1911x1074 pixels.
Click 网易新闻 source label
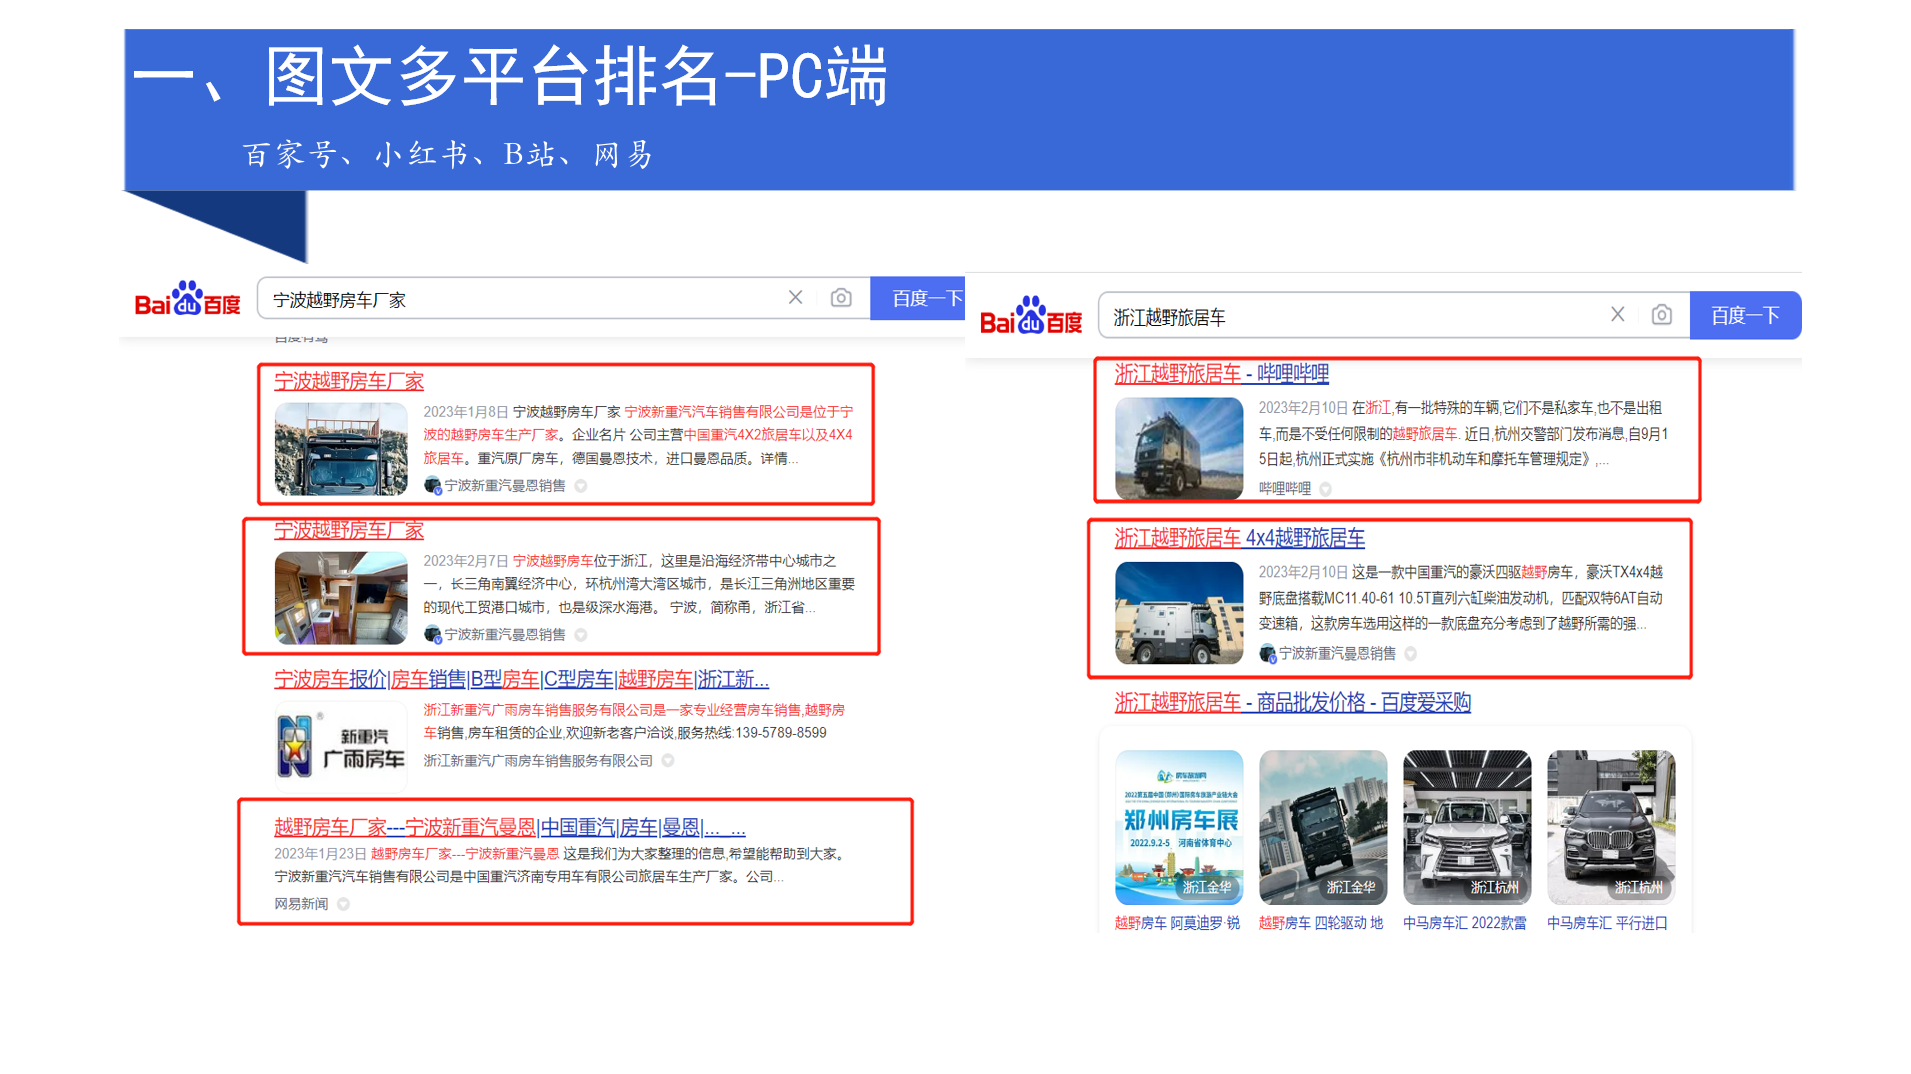(301, 904)
